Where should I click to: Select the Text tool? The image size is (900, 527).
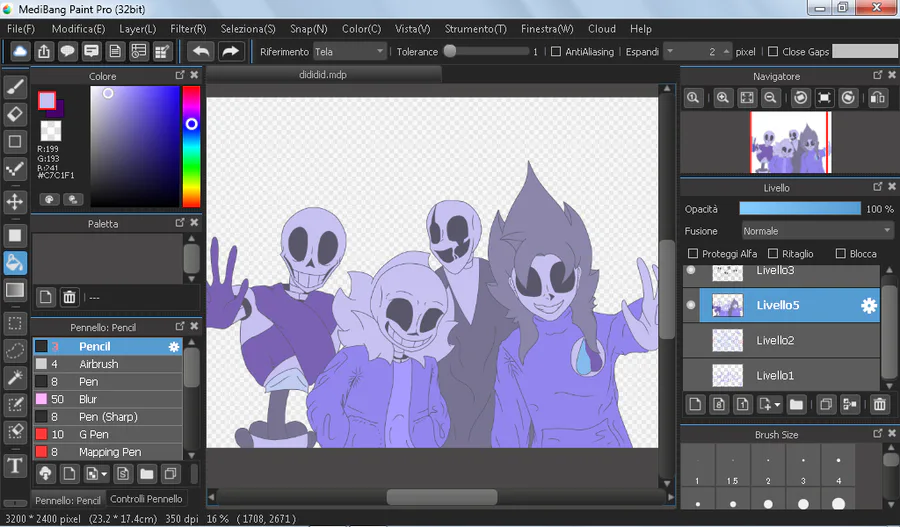coord(15,465)
